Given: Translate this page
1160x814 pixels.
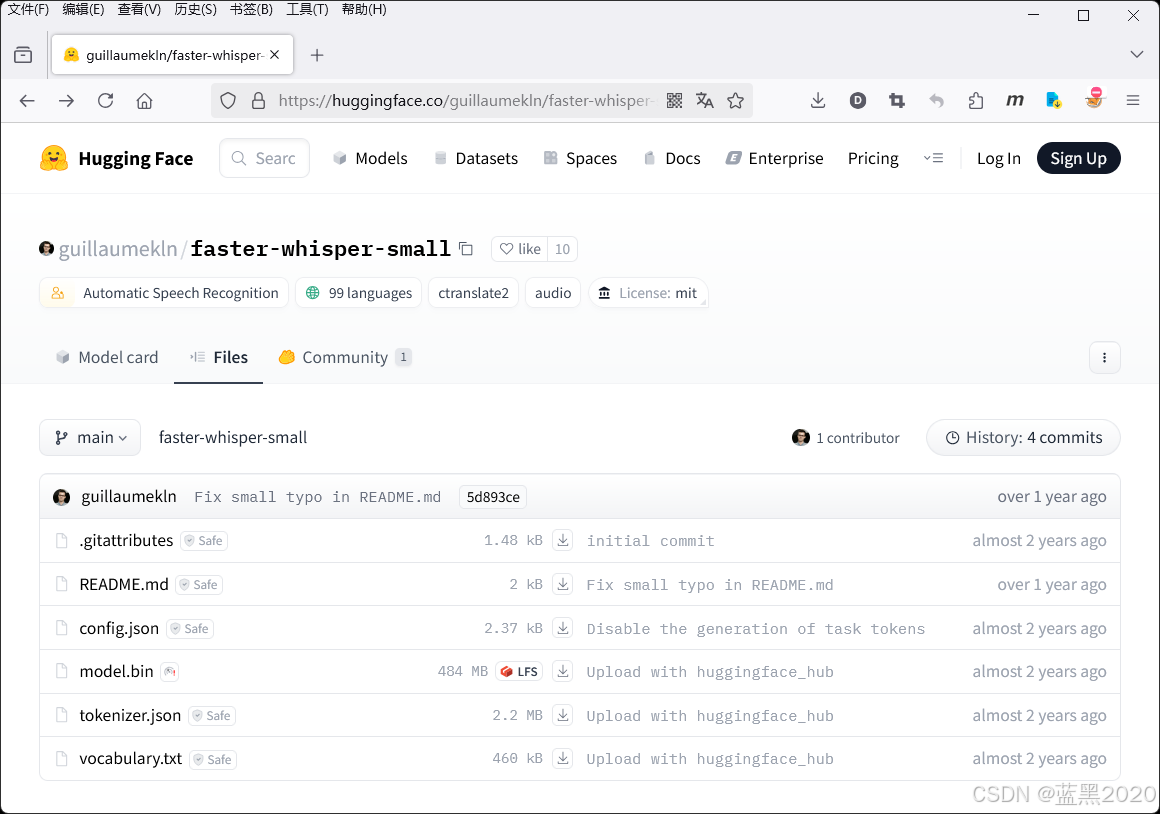Looking at the screenshot, I should [704, 101].
